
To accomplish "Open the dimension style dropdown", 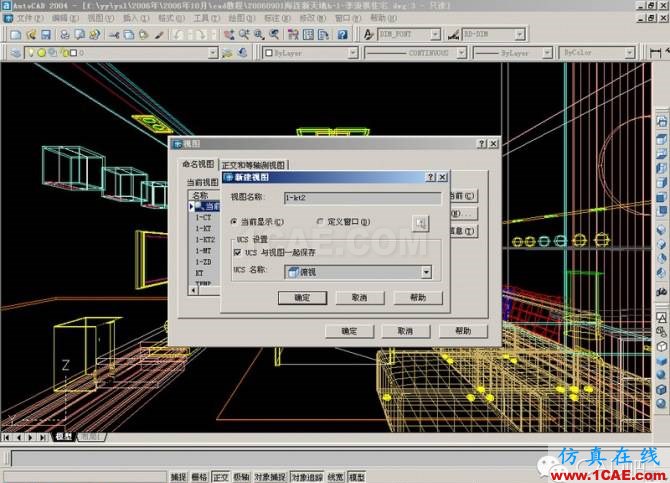I will coord(520,34).
